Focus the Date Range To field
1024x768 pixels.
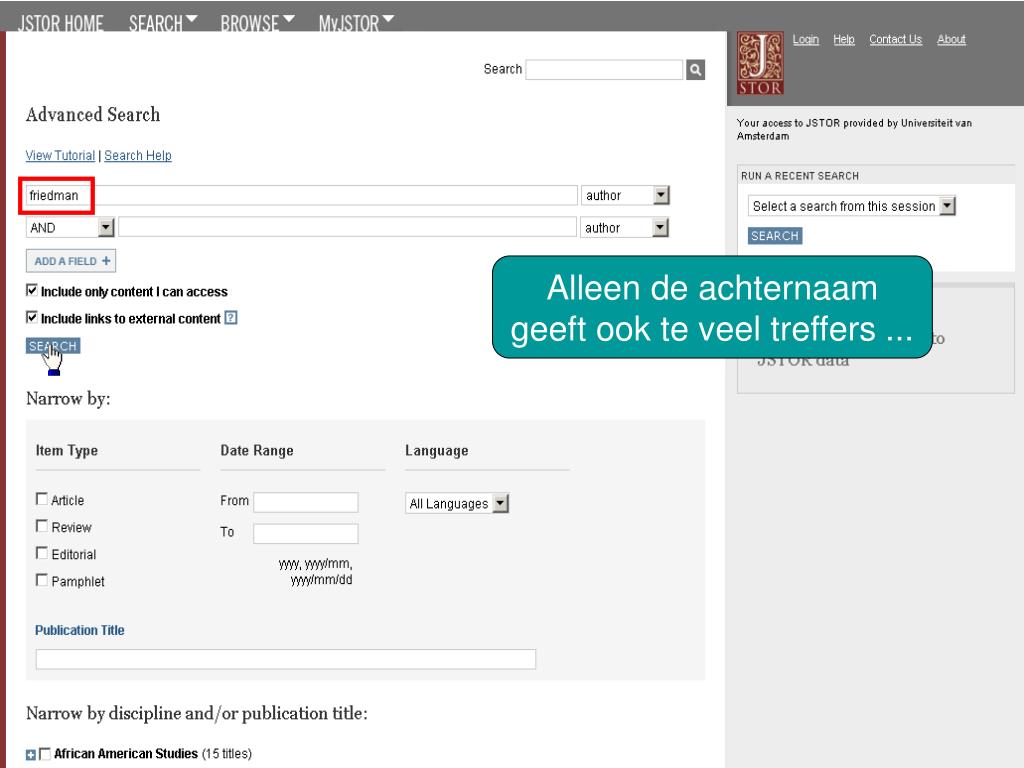(x=306, y=534)
